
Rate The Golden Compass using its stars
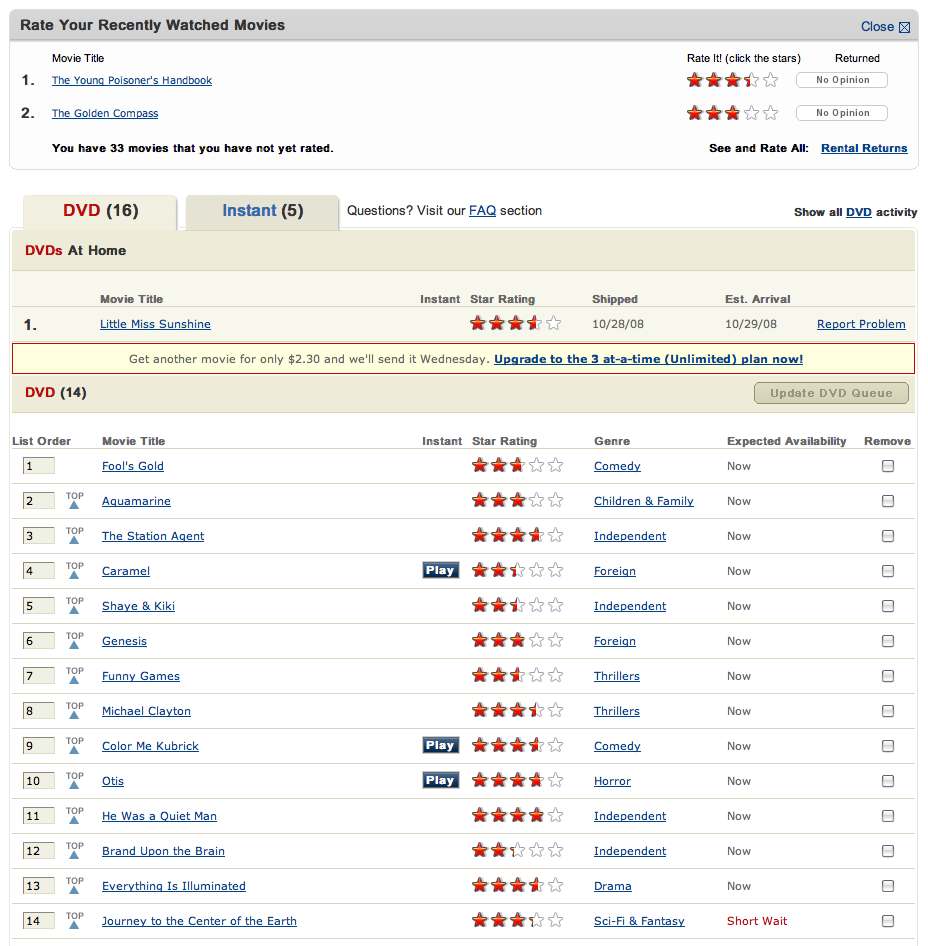point(731,113)
